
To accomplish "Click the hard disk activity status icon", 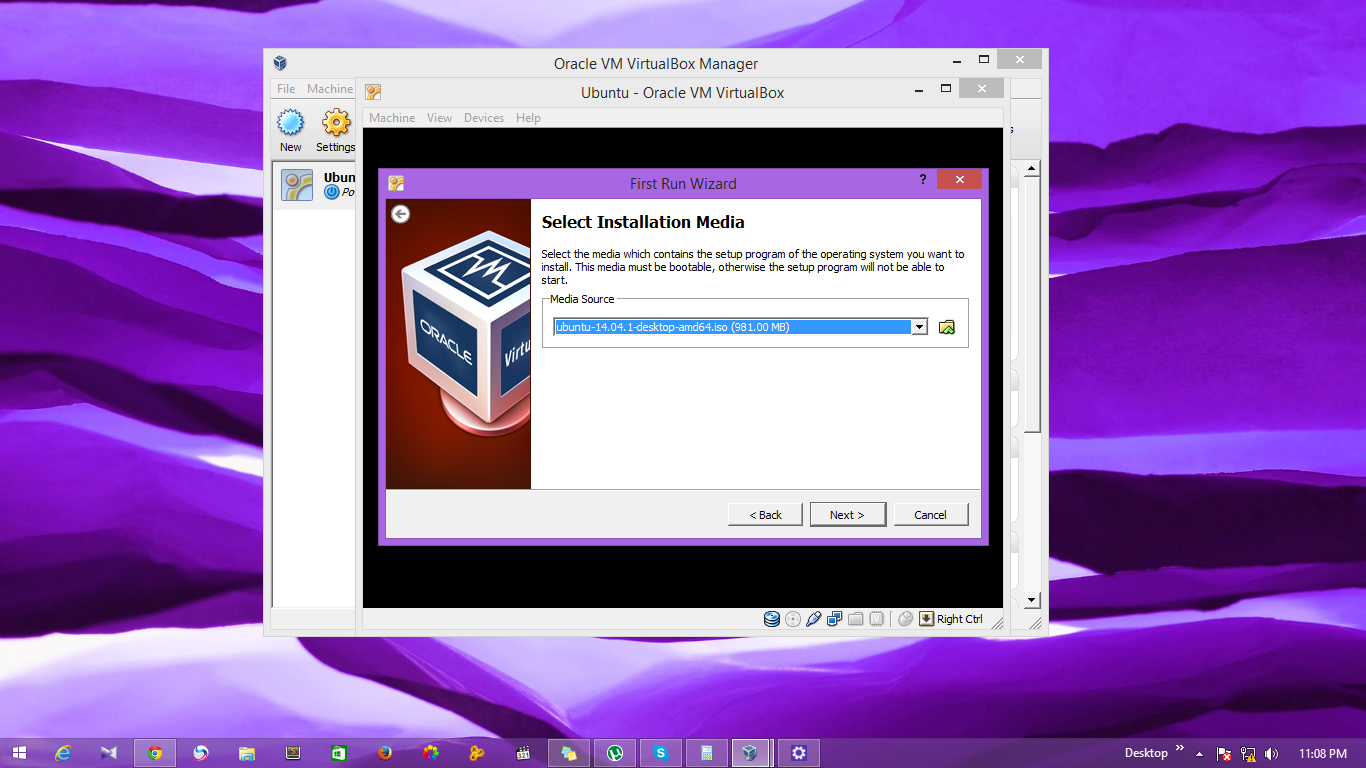I will point(772,619).
